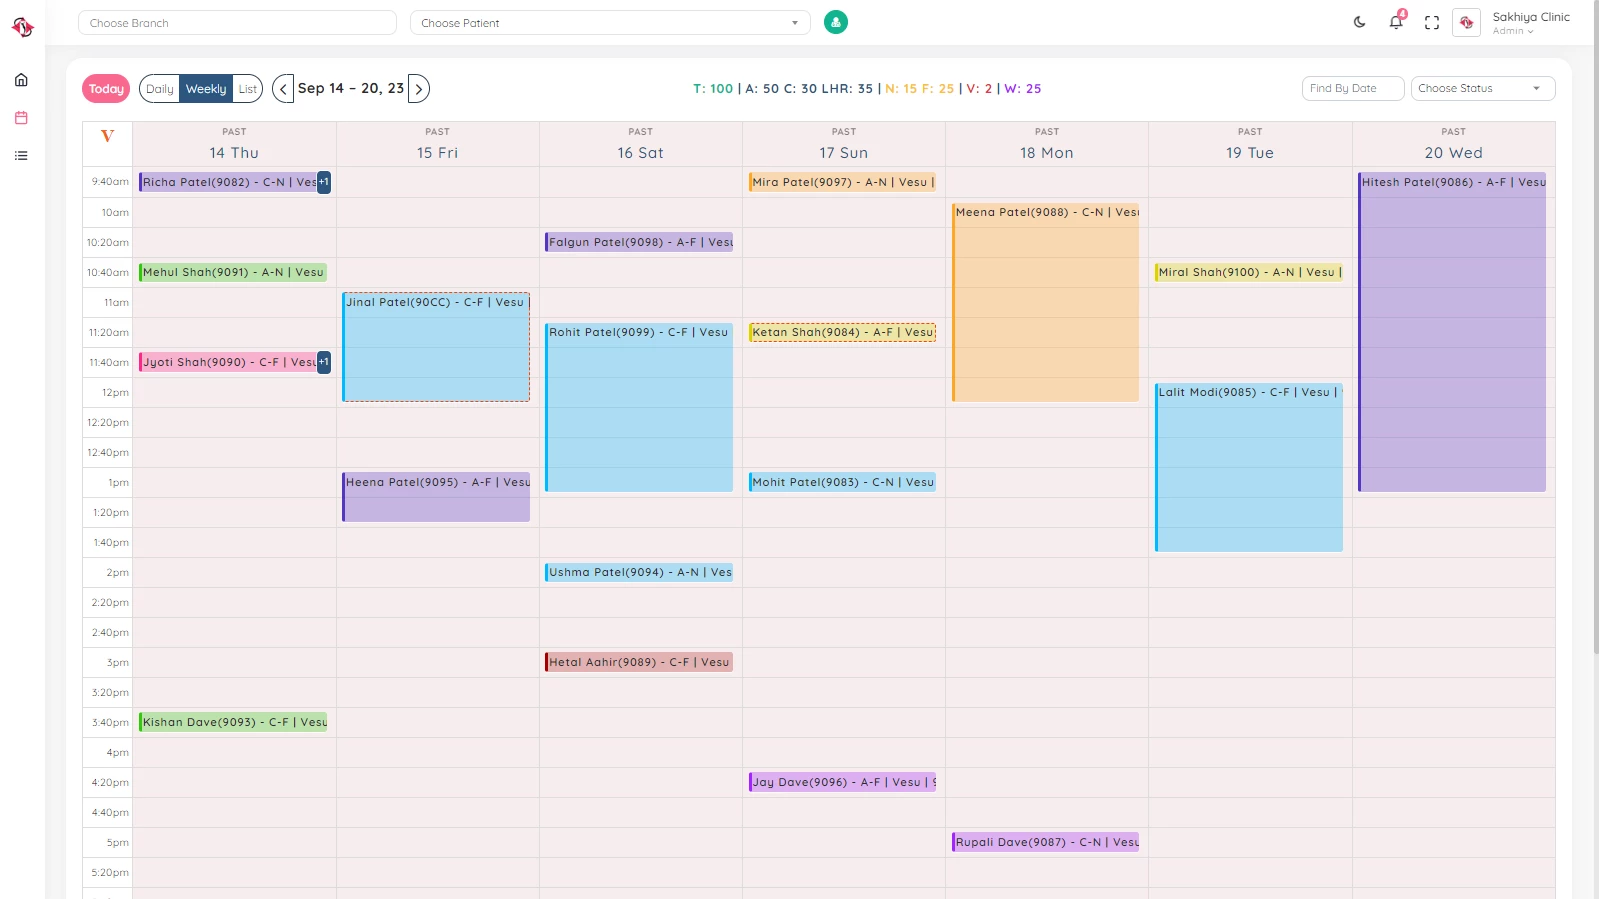Image resolution: width=1599 pixels, height=899 pixels.
Task: Toggle dark mode moon icon
Action: (1359, 22)
